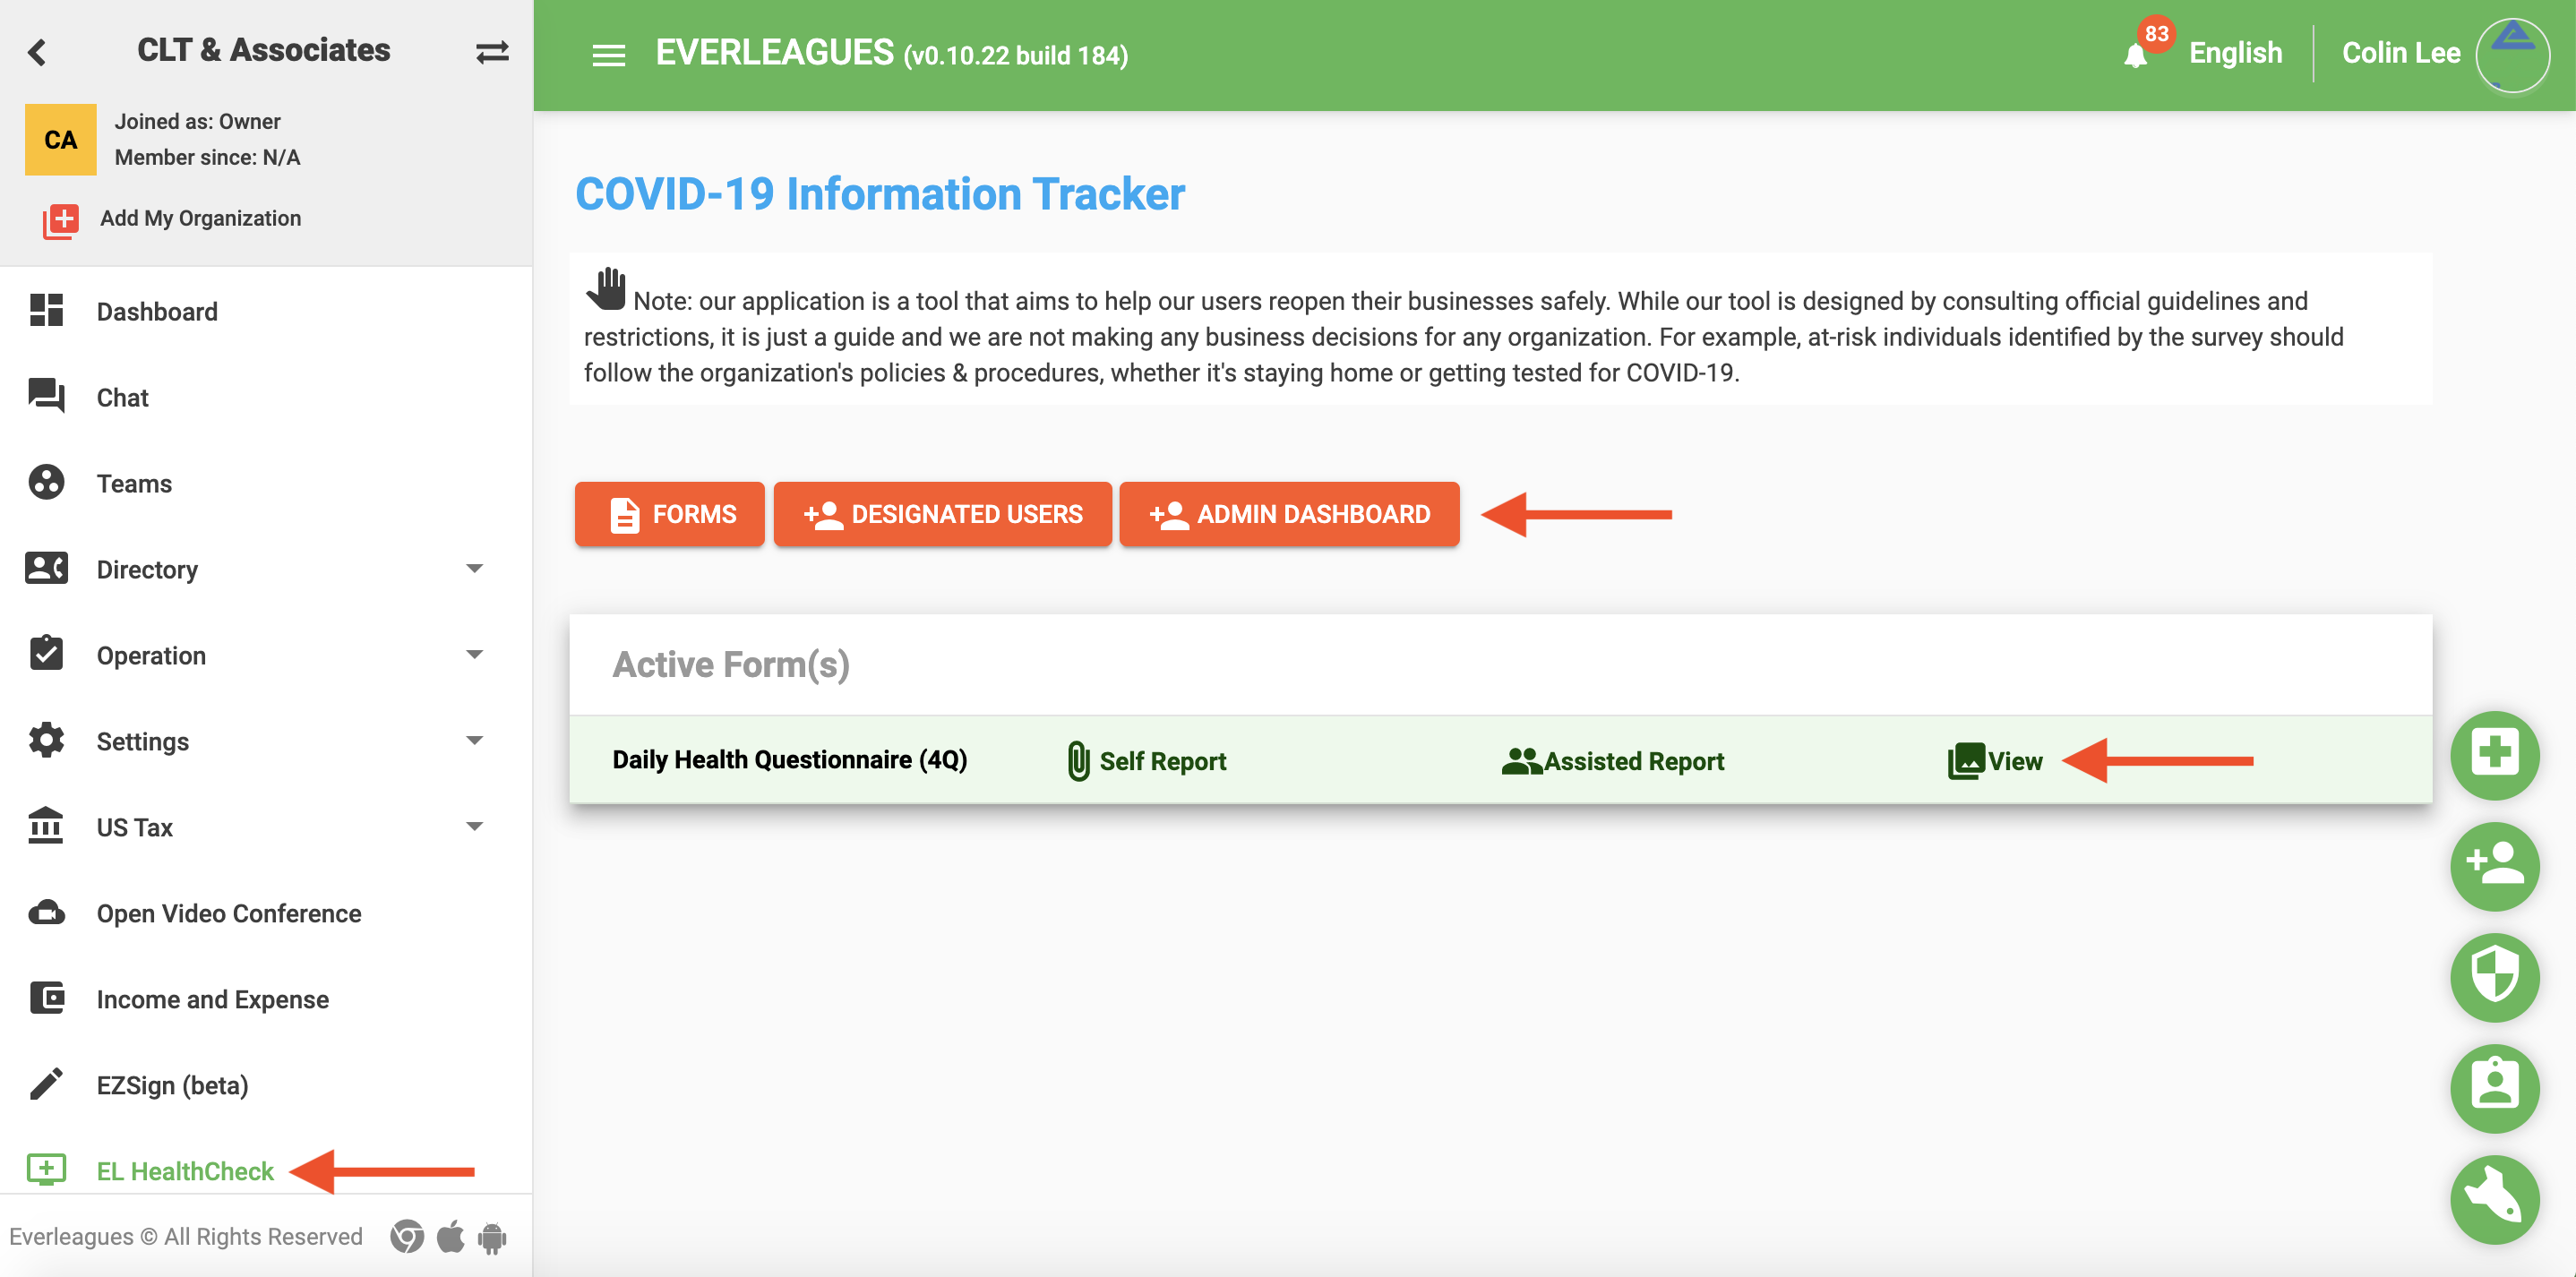Click the Designated Users button

pos(942,514)
